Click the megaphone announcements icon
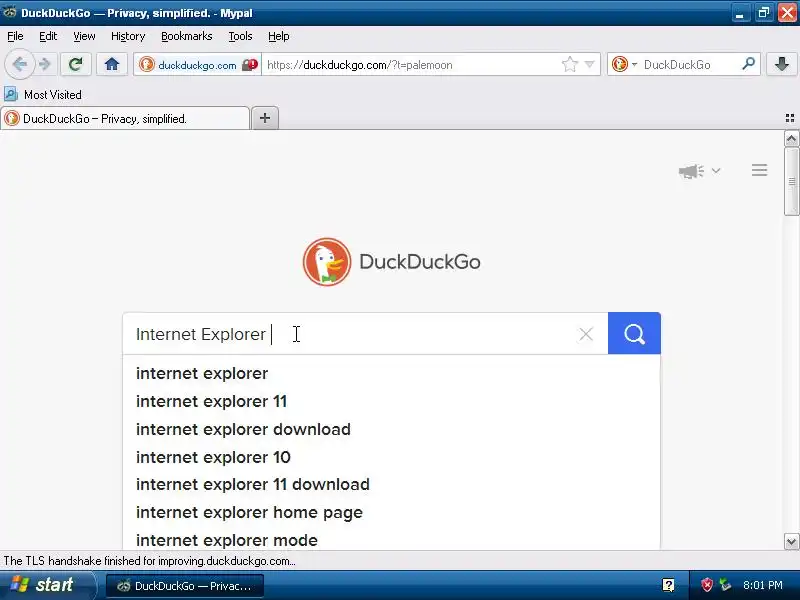Viewport: 800px width, 600px height. click(691, 171)
